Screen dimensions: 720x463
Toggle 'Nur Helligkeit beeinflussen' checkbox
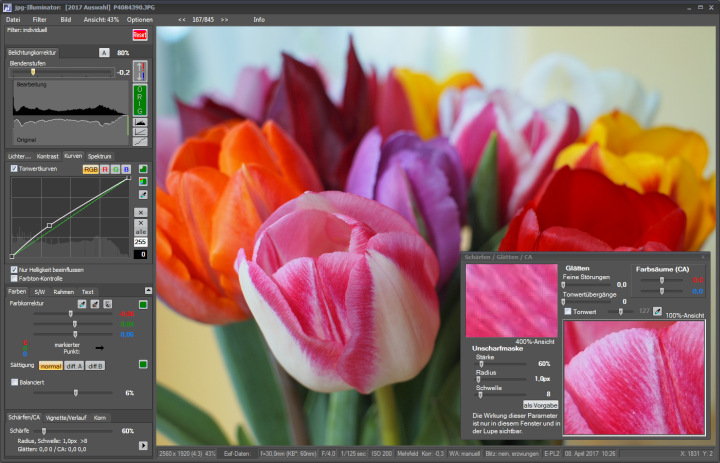pos(14,270)
